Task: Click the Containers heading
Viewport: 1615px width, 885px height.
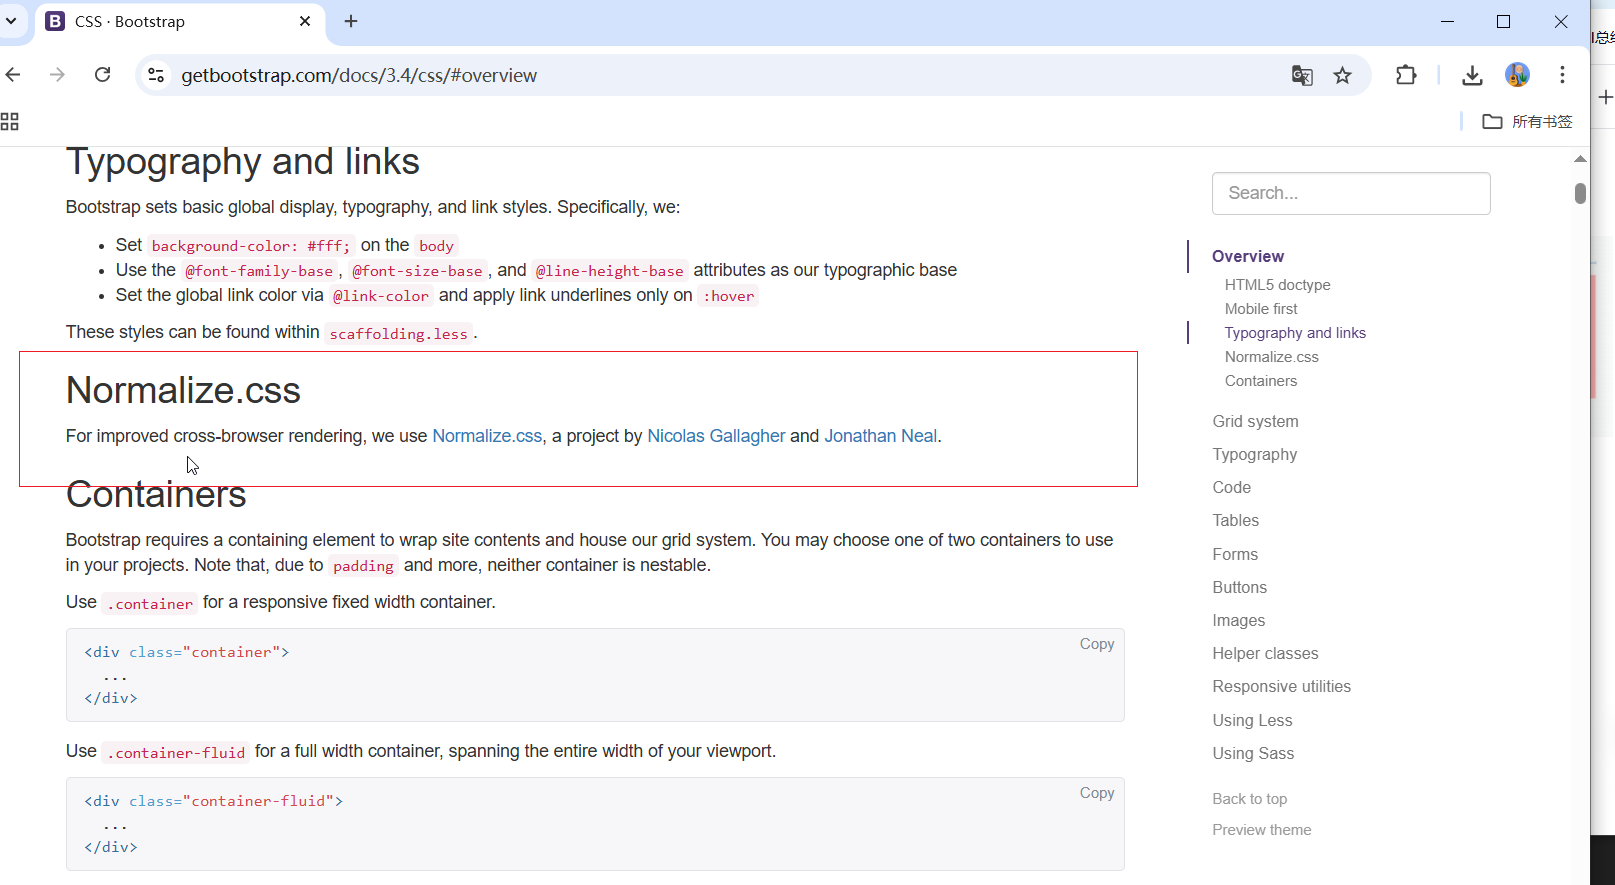Action: click(x=156, y=495)
